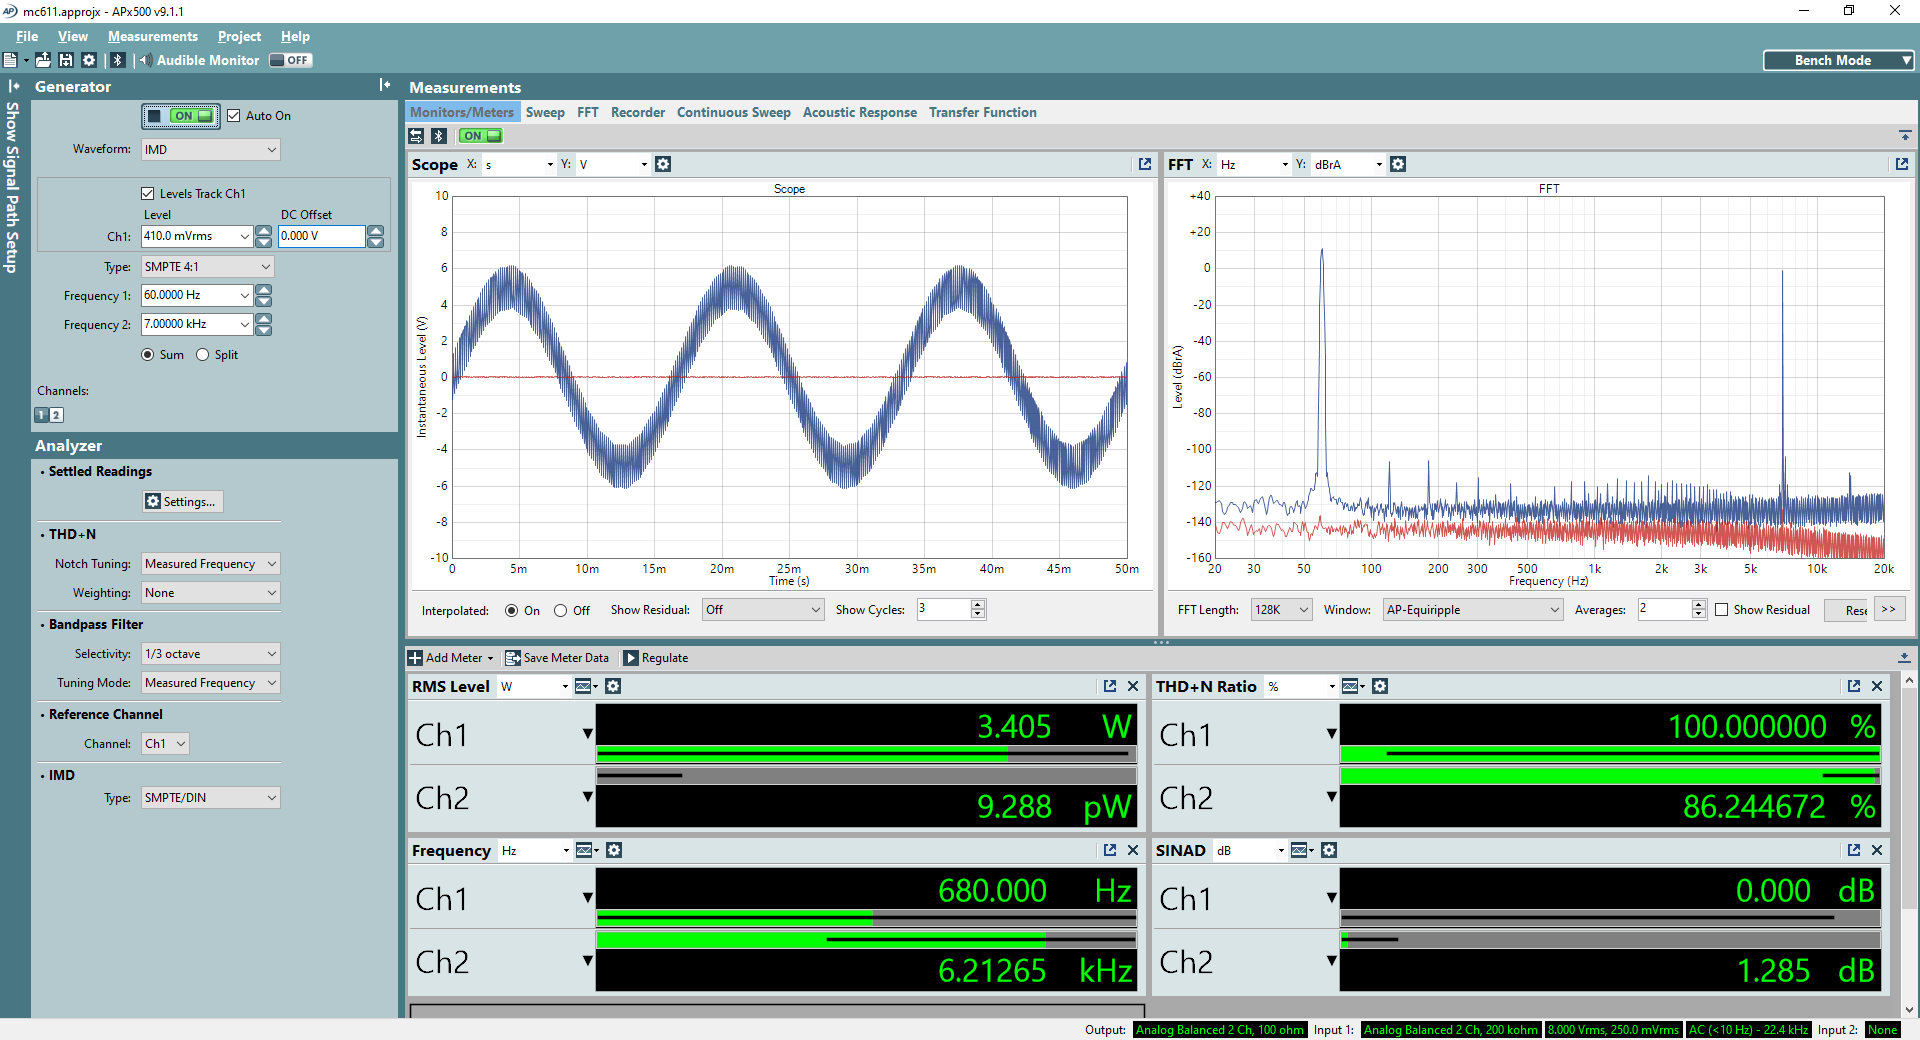
Task: Increase the Averages value with the stepper
Action: click(x=1698, y=604)
